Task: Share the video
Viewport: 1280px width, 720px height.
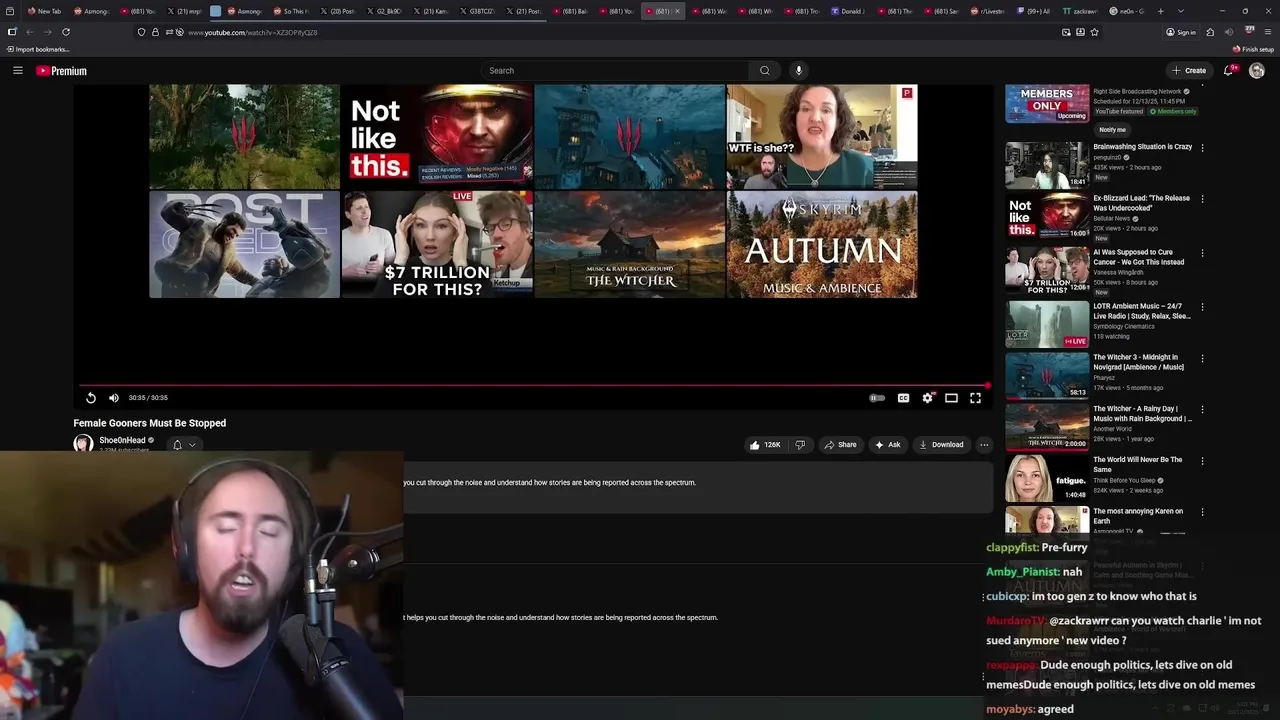Action: 840,445
